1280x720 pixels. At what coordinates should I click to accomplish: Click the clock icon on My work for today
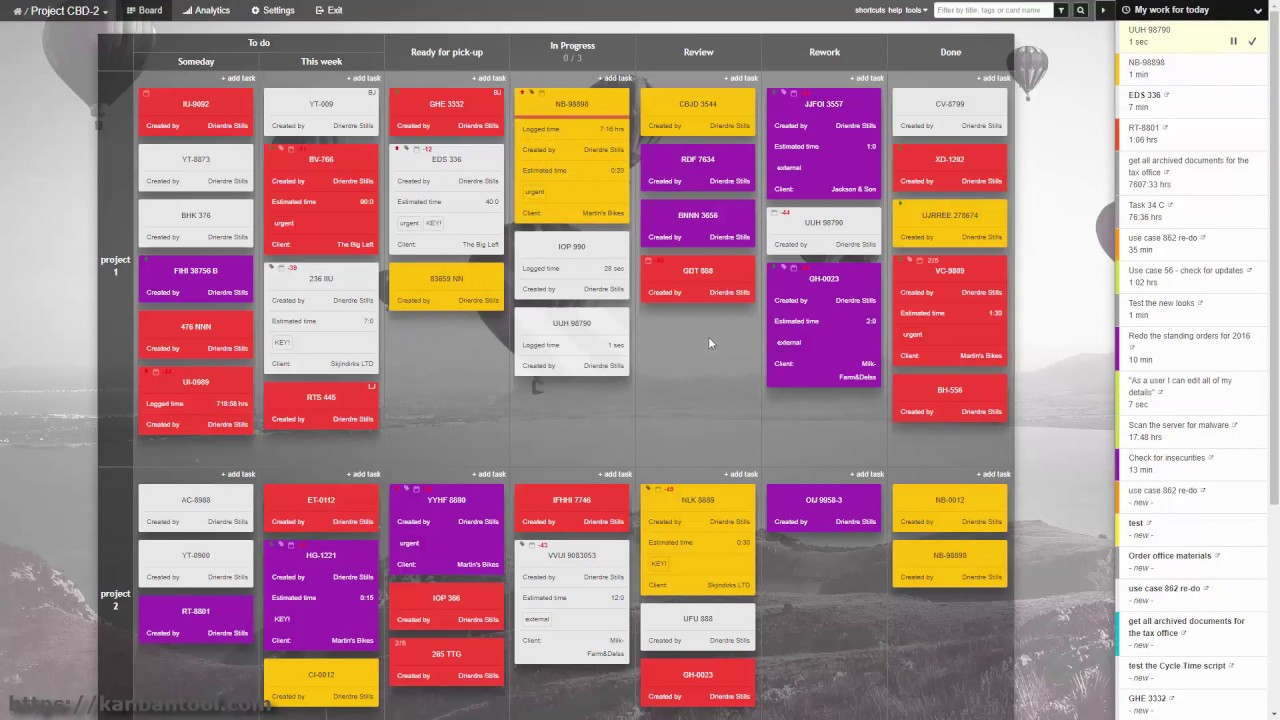1125,10
